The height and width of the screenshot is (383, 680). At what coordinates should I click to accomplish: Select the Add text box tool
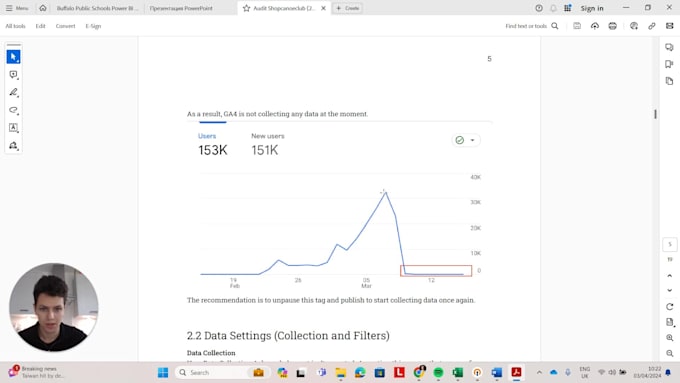pyautogui.click(x=13, y=128)
